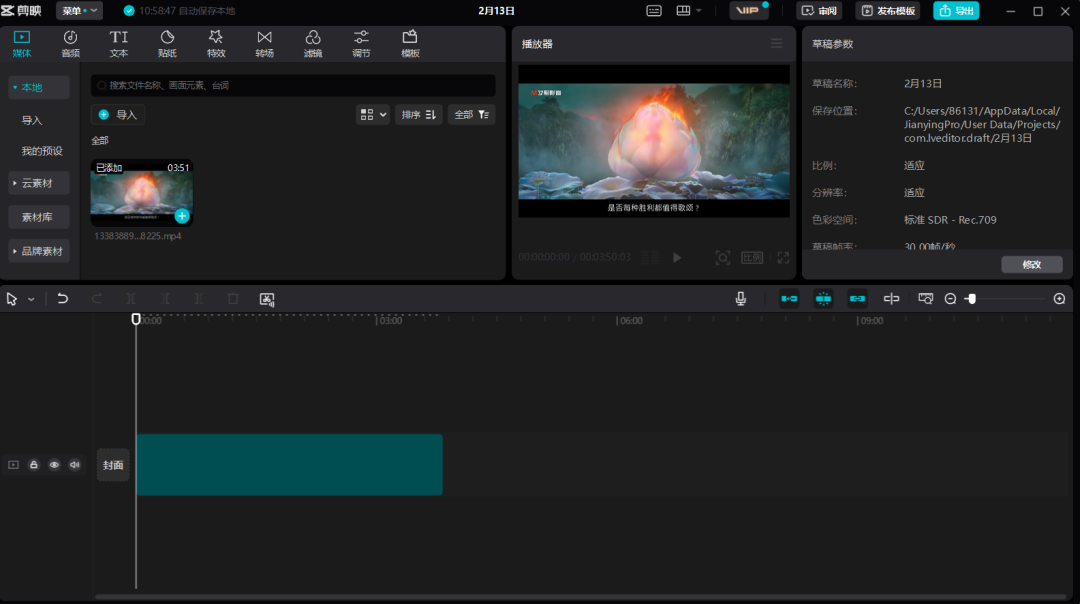Open the selection tool mode dropdown
Viewport: 1080px width, 604px height.
pos(31,299)
